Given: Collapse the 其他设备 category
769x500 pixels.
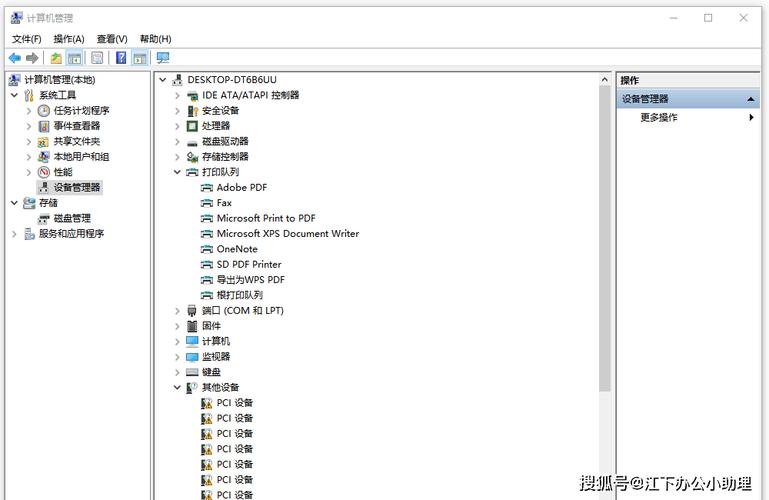Looking at the screenshot, I should coord(178,388).
